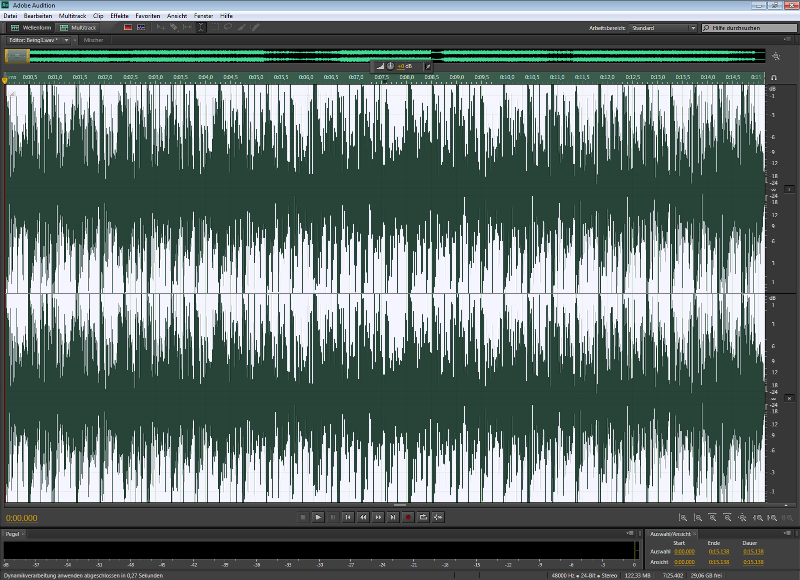
Task: Stop playback with the Stop button
Action: point(303,517)
